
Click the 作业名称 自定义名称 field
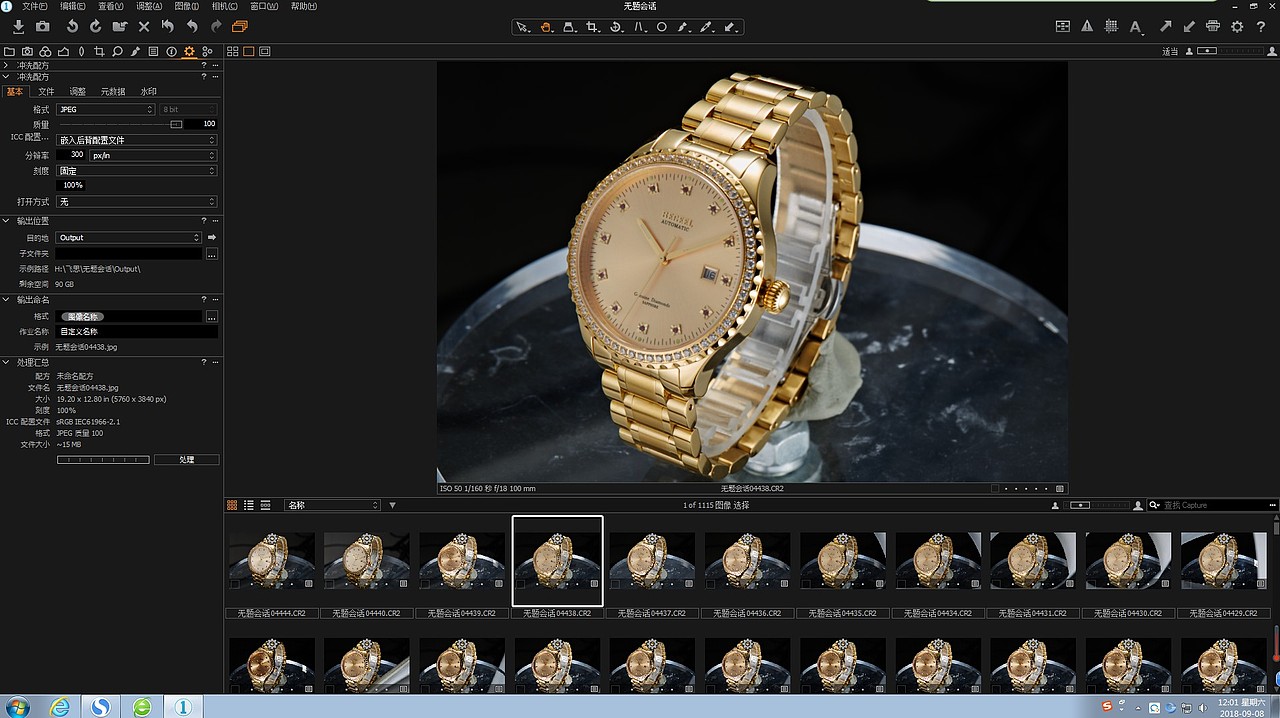[136, 331]
